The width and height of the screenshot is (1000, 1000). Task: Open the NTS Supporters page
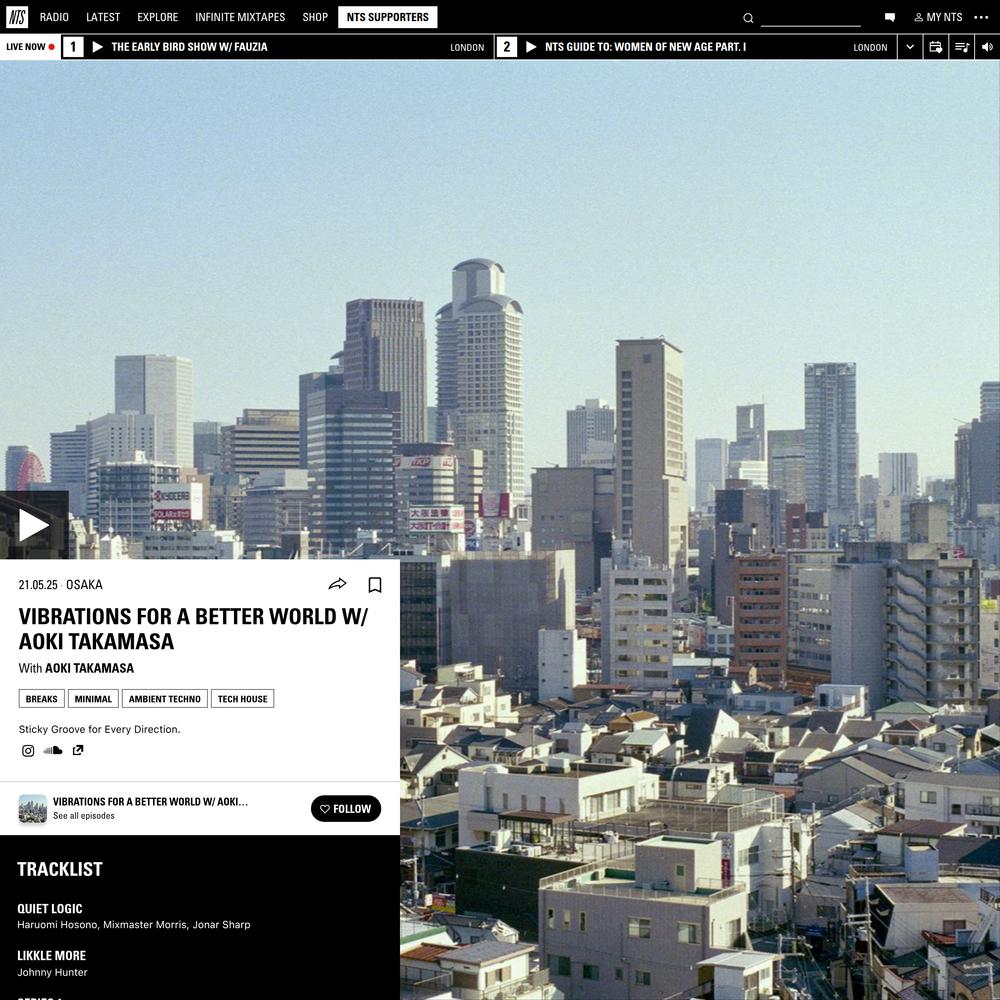coord(388,17)
